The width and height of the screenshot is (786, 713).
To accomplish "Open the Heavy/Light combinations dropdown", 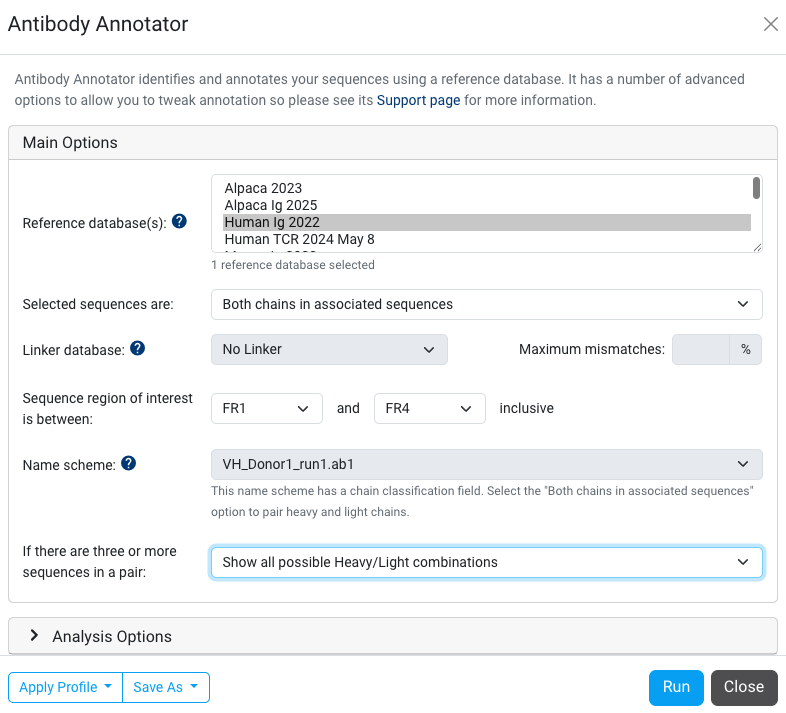I will pos(486,562).
